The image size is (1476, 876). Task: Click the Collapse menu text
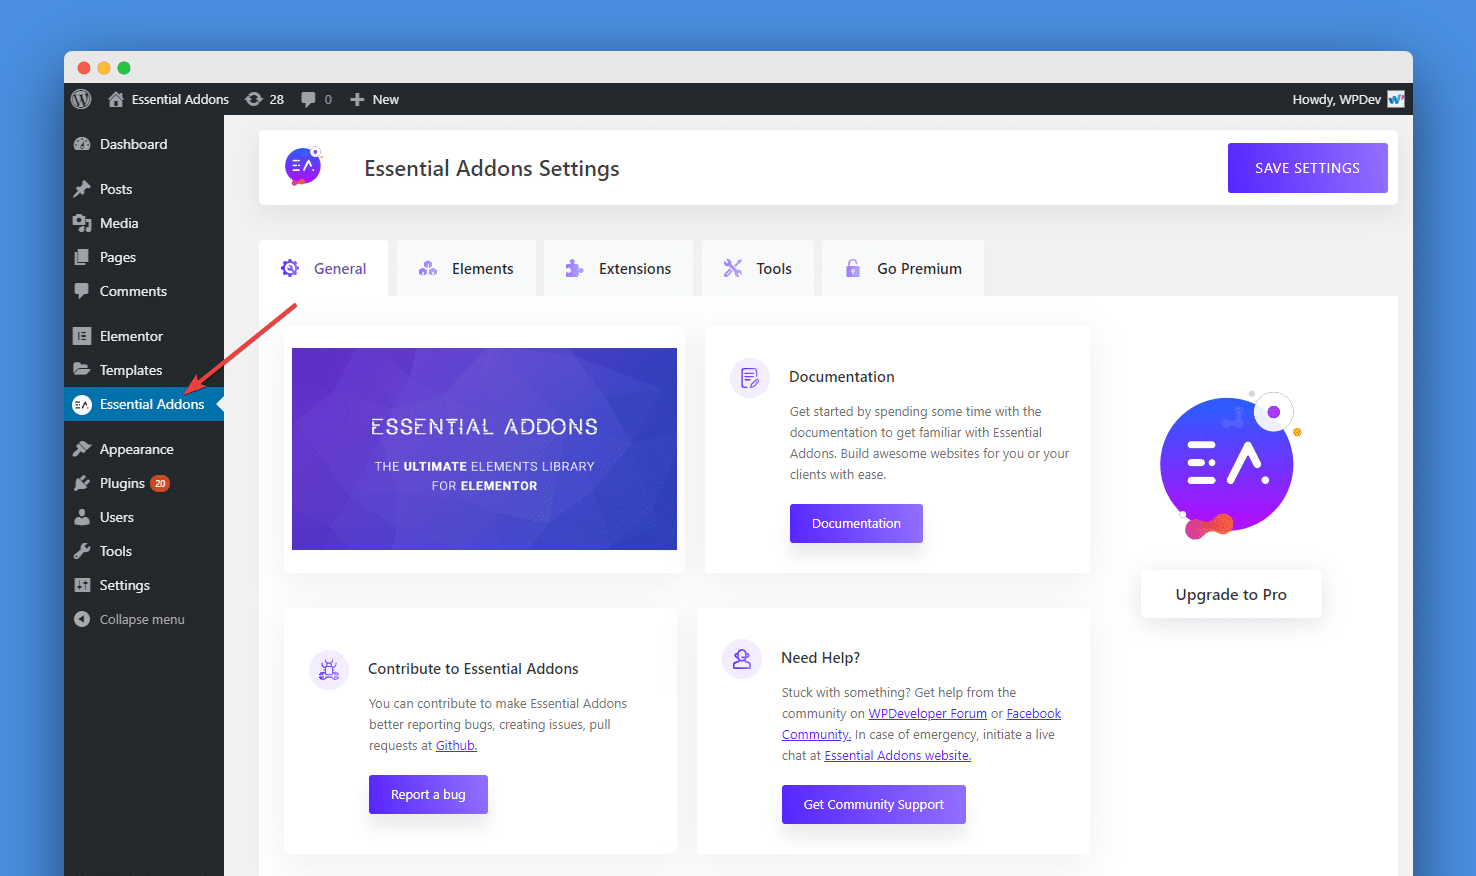[142, 619]
